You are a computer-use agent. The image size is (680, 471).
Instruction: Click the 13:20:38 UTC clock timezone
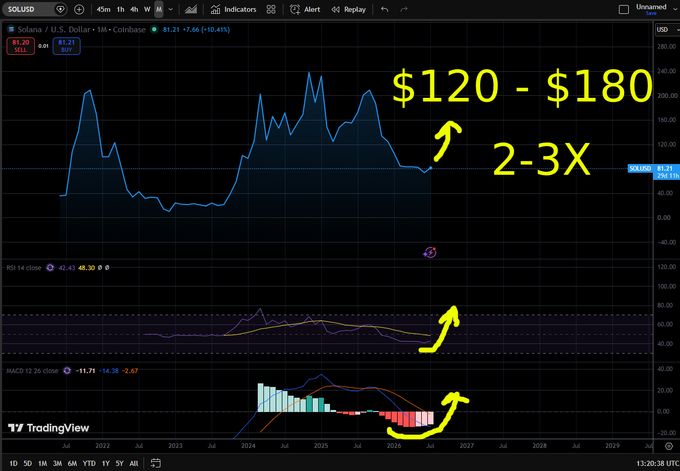pyautogui.click(x=658, y=463)
